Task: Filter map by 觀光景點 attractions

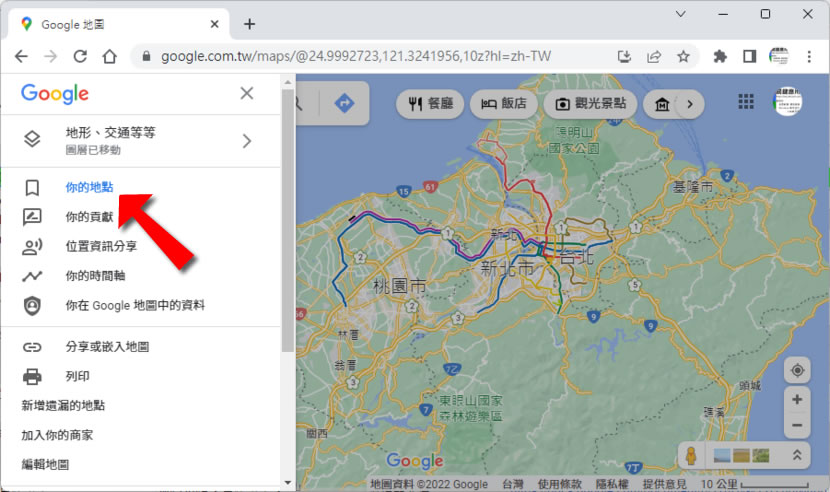Action: tap(590, 104)
